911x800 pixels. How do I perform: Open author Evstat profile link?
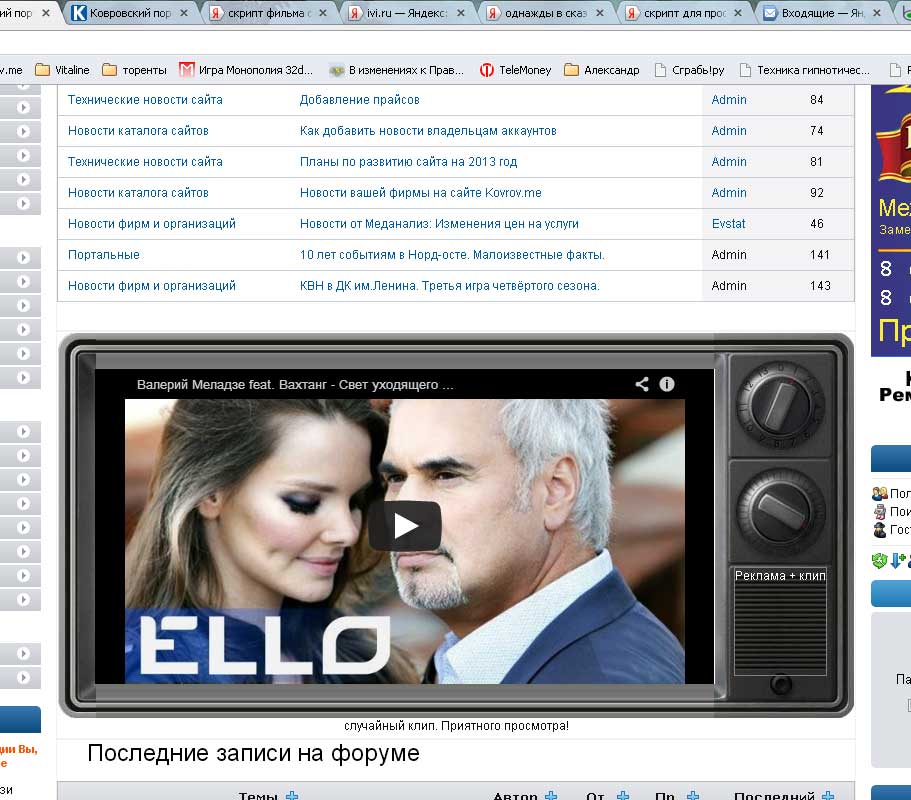tap(729, 224)
